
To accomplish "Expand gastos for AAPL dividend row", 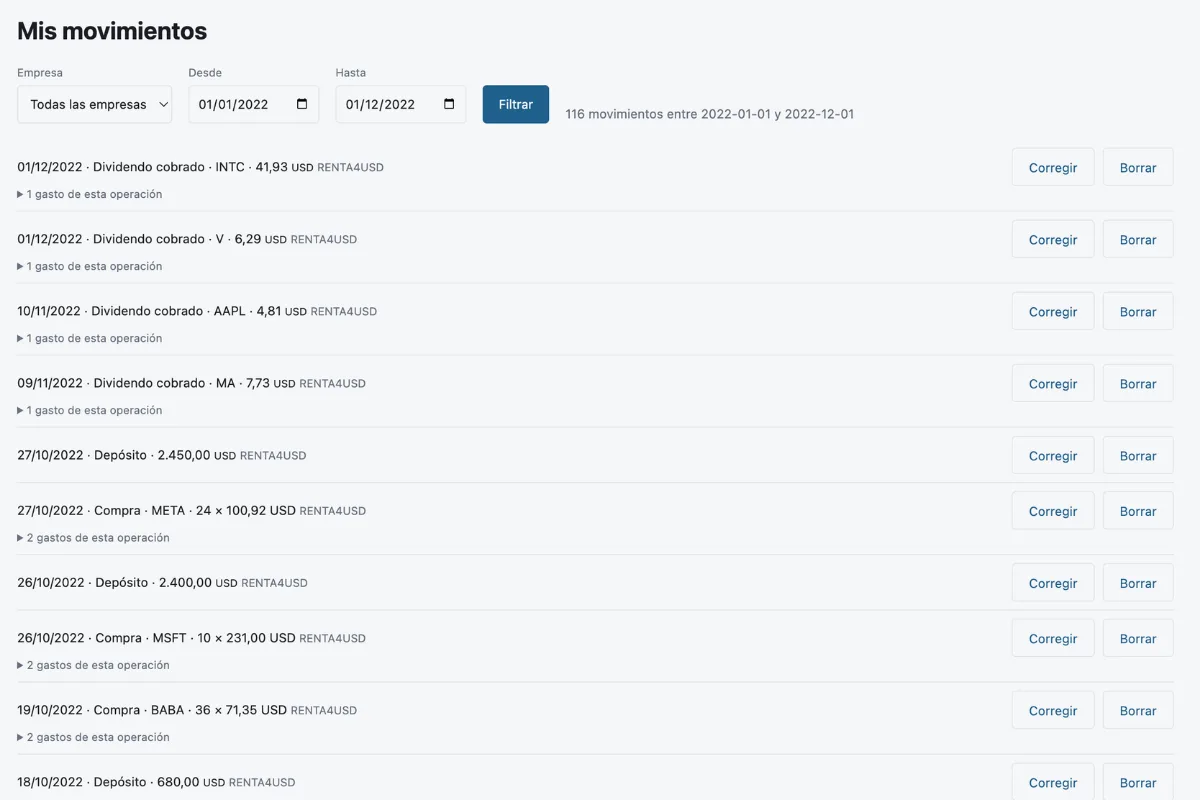I will tap(90, 338).
